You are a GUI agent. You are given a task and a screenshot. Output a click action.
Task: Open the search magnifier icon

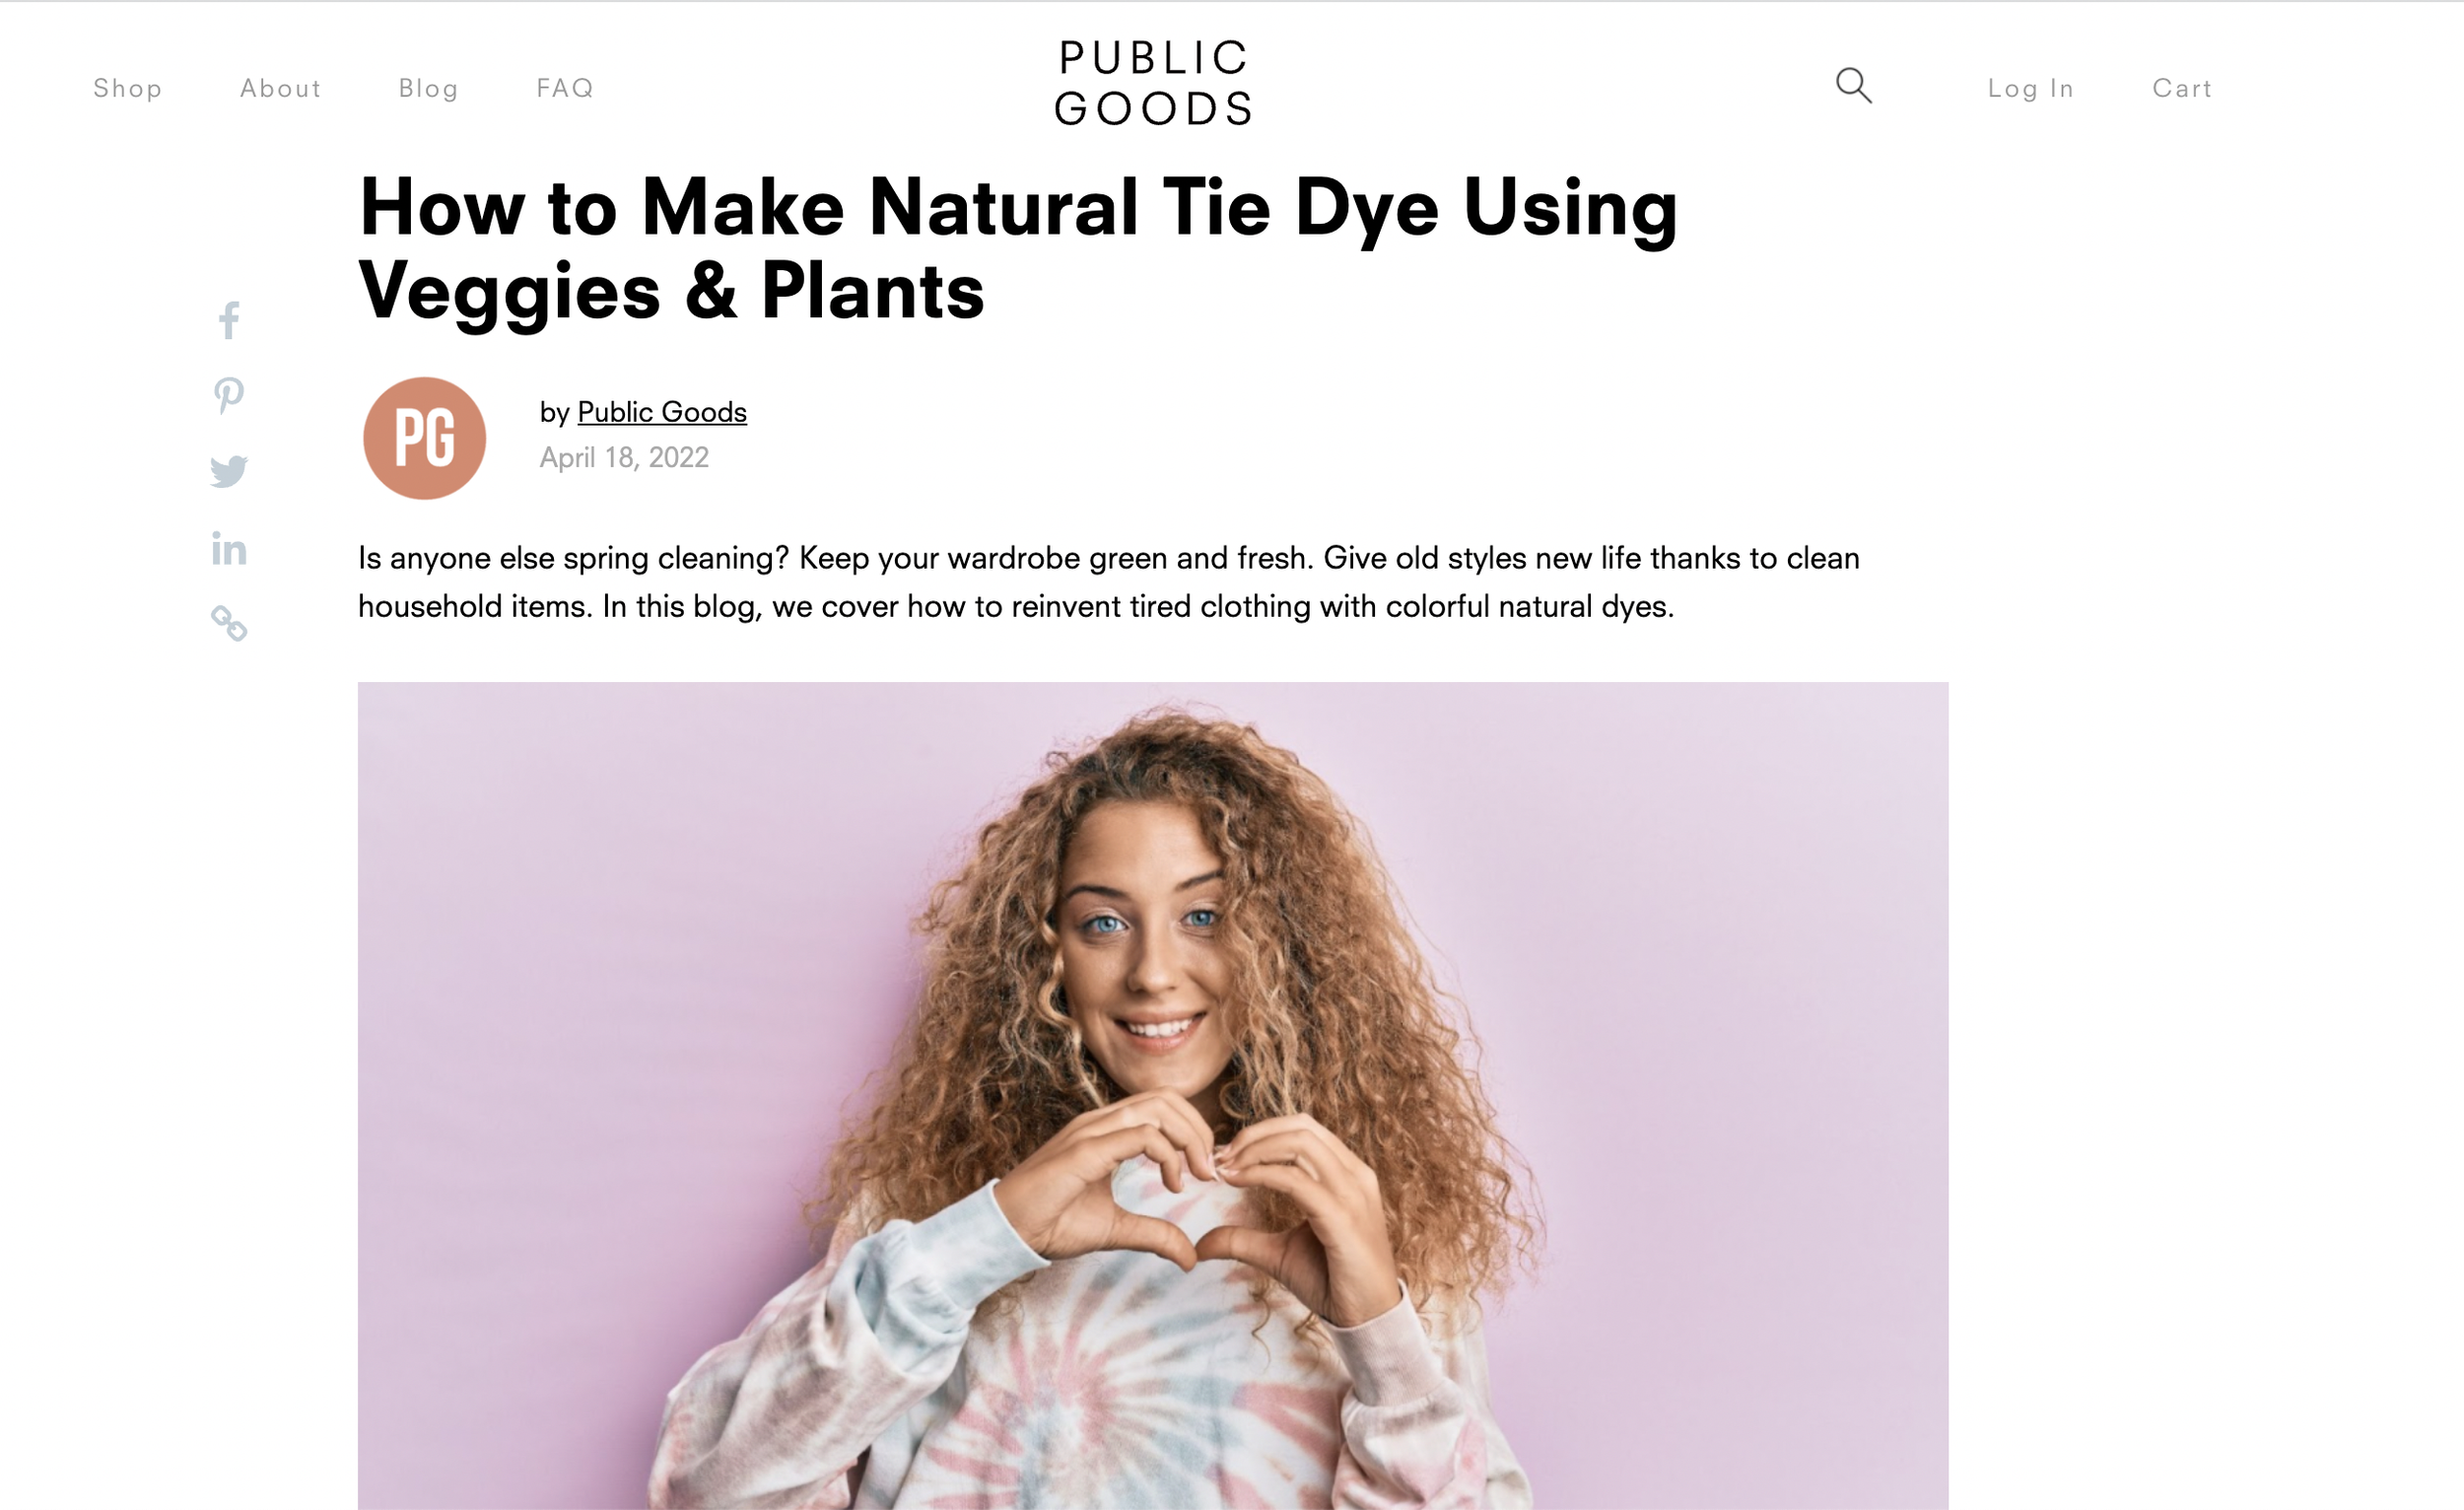(1853, 86)
